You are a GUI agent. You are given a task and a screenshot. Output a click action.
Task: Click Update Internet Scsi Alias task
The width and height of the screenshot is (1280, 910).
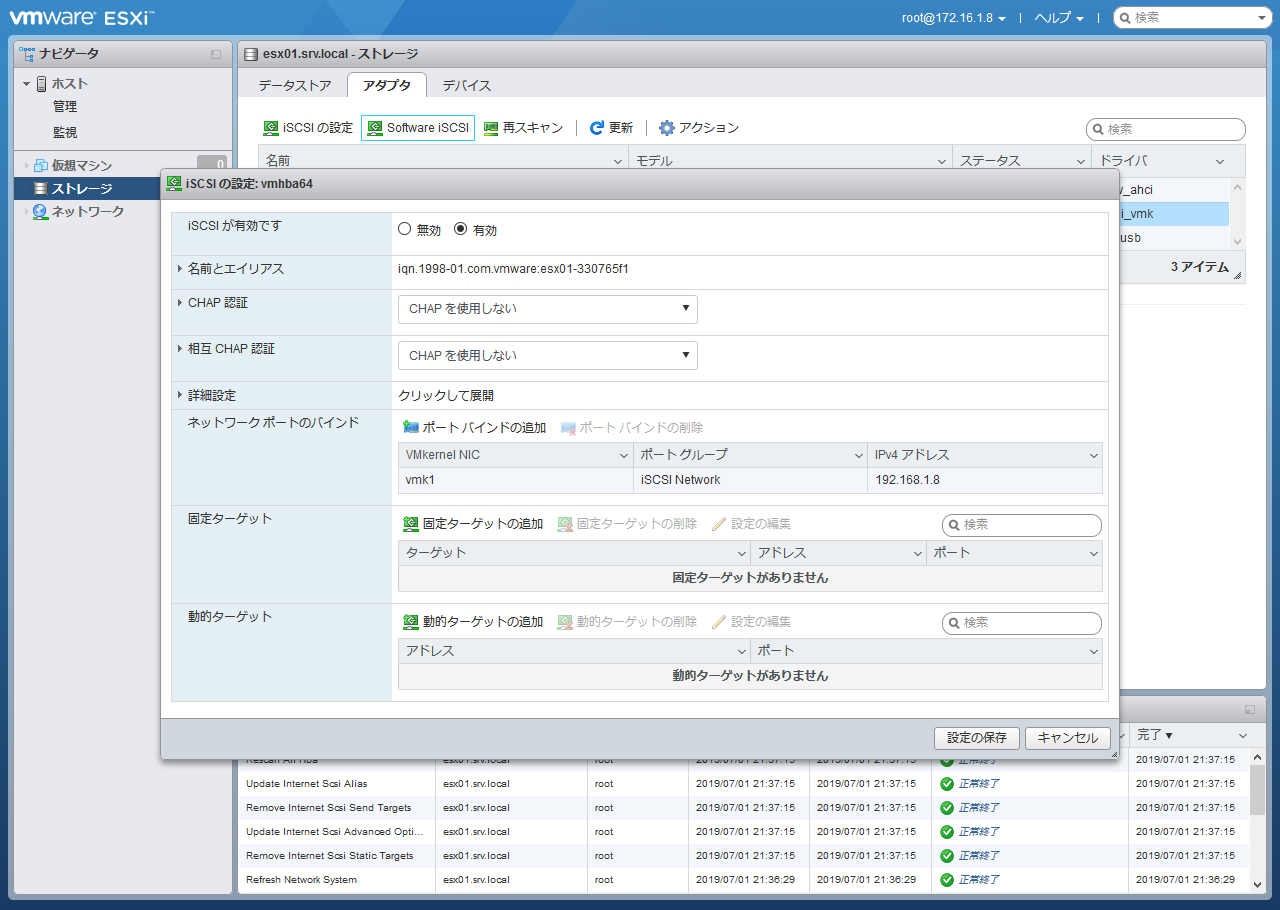coord(306,784)
